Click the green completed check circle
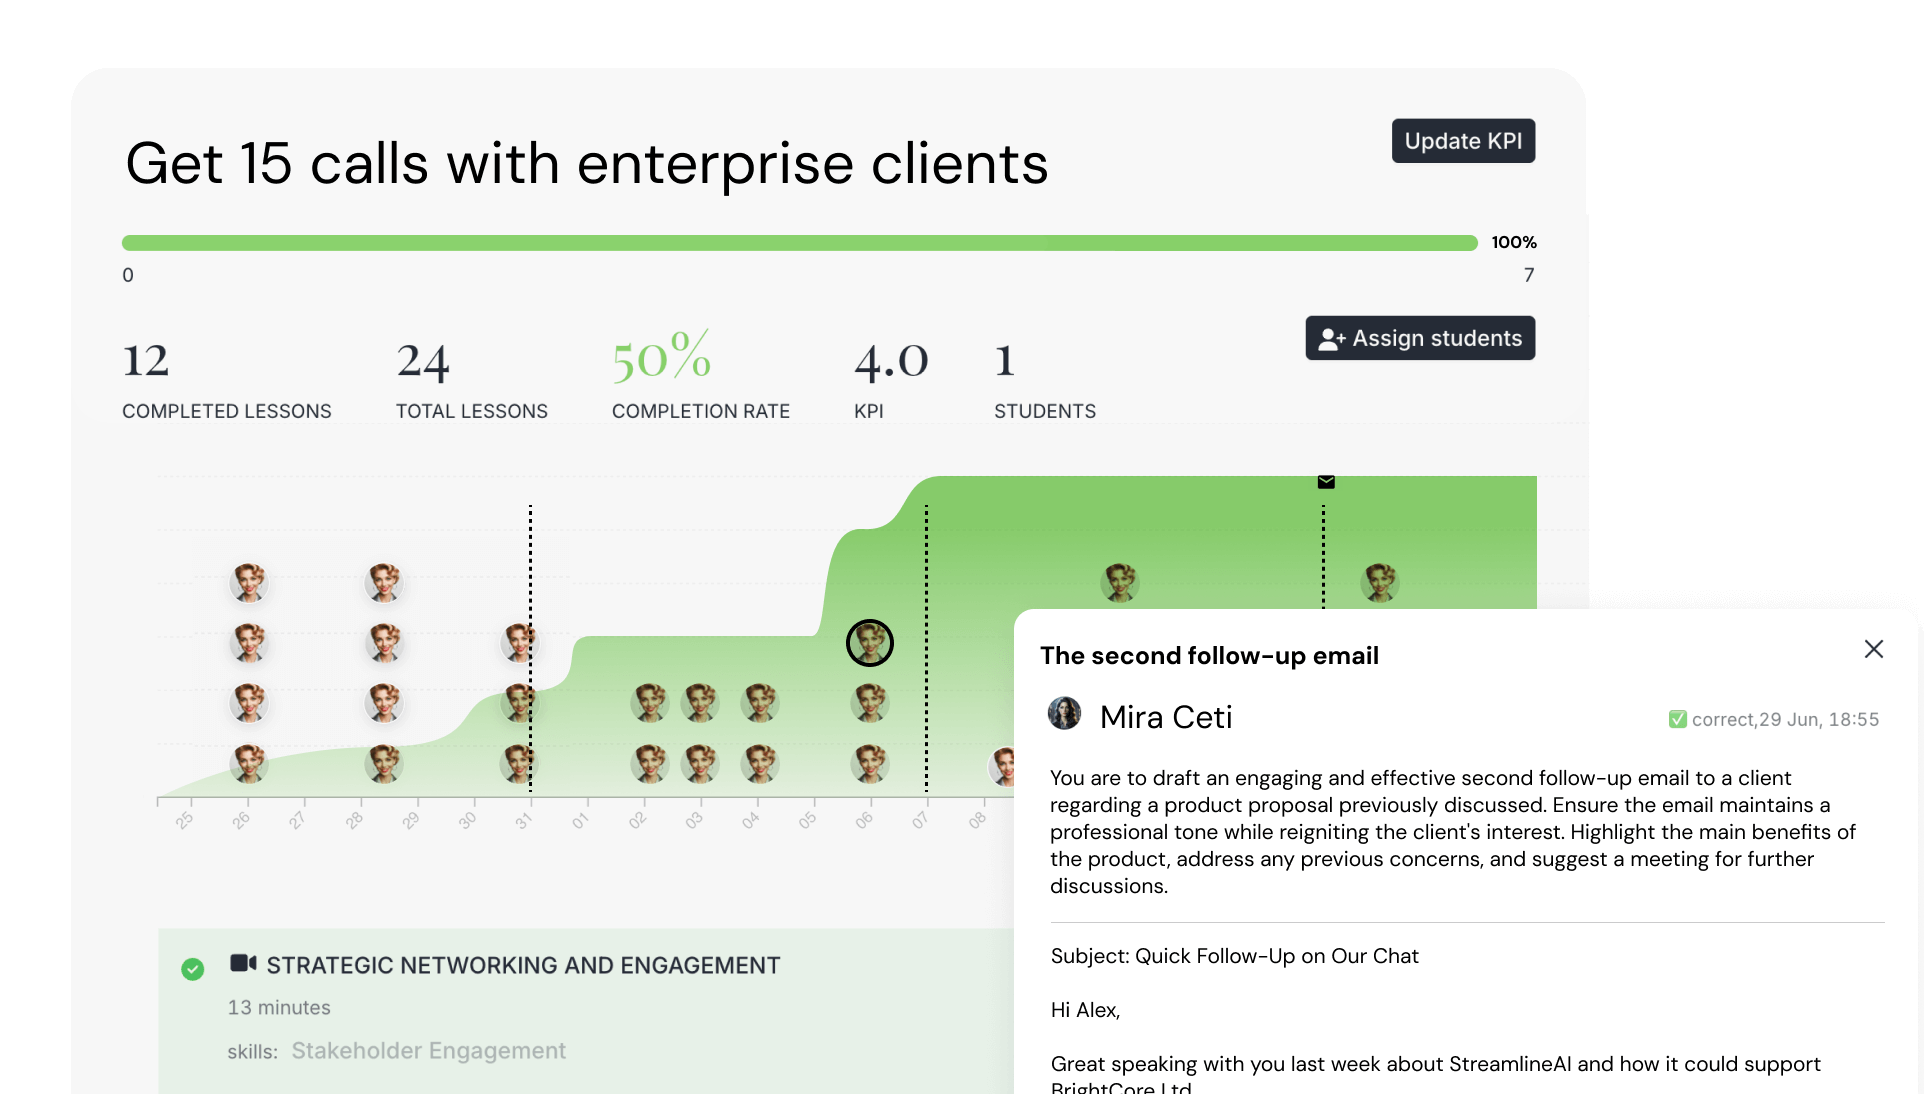Viewport: 1924px width, 1094px height. [193, 968]
